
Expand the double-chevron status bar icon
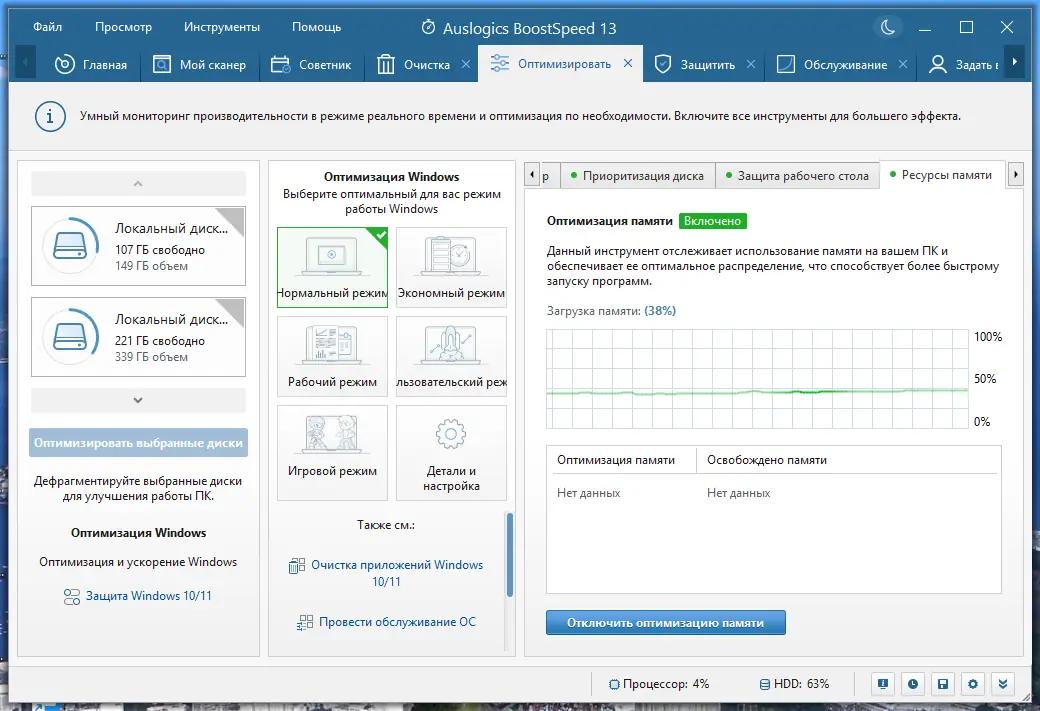(x=1003, y=684)
